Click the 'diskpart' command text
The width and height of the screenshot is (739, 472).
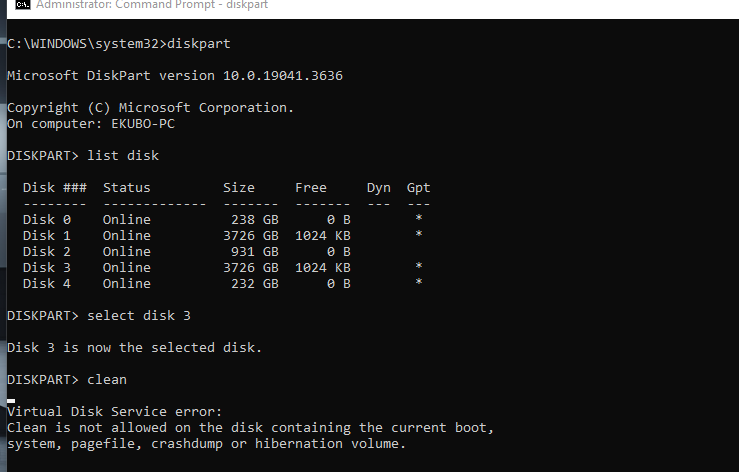(198, 44)
